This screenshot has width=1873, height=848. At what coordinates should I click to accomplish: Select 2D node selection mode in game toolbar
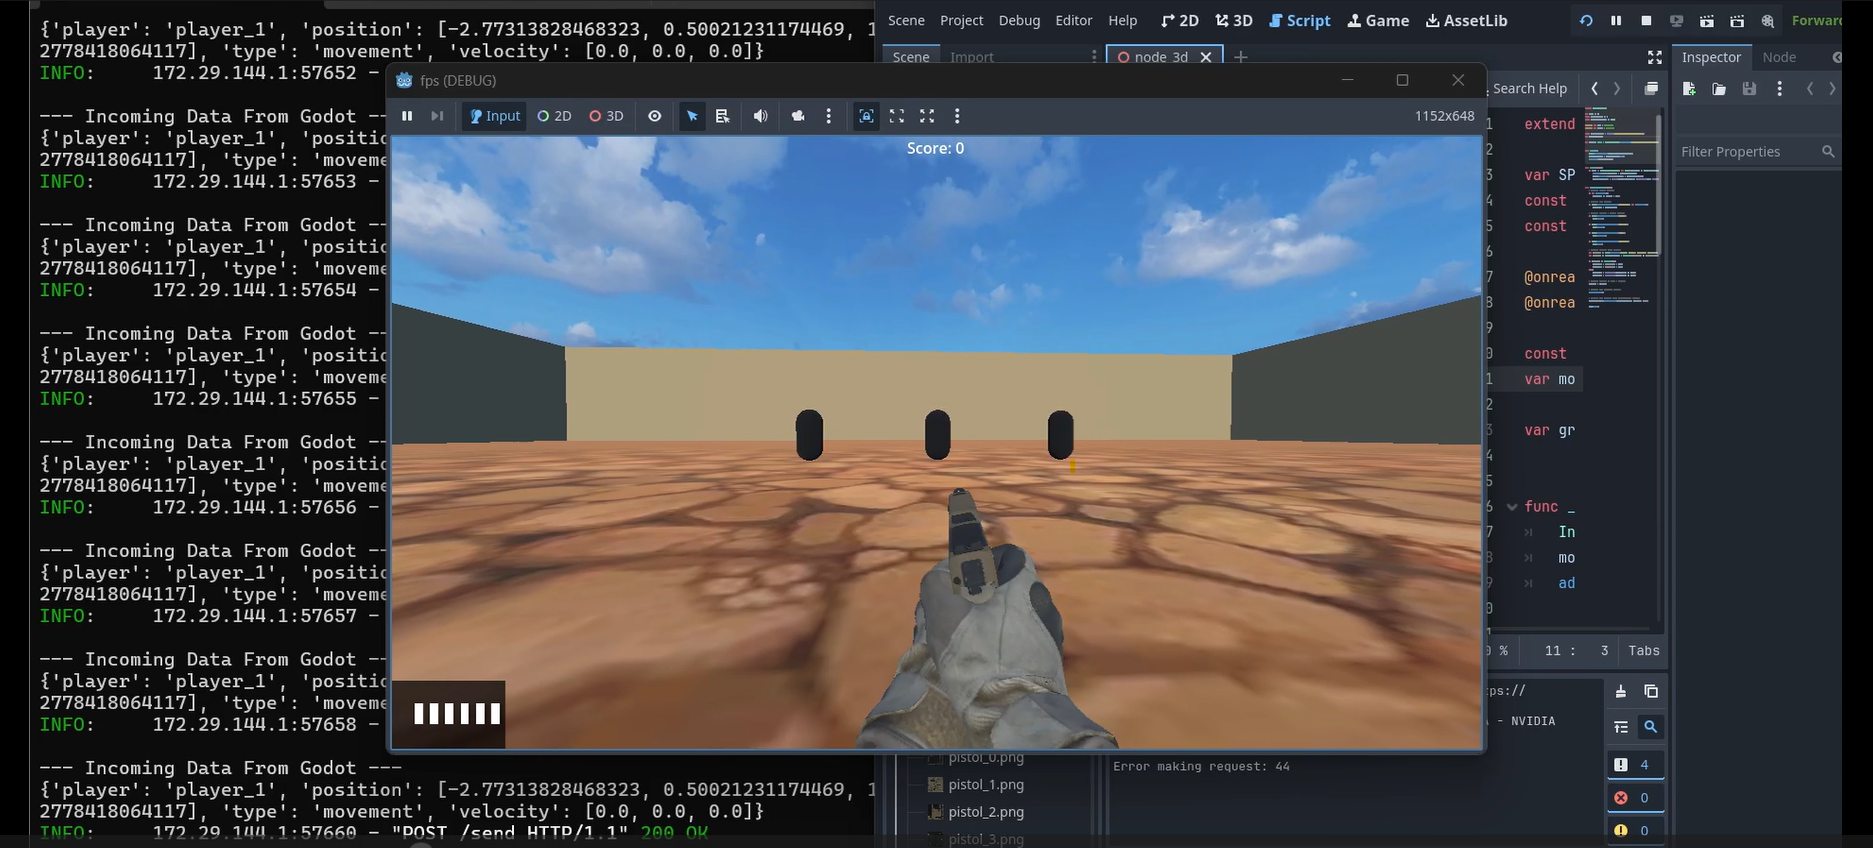555,116
